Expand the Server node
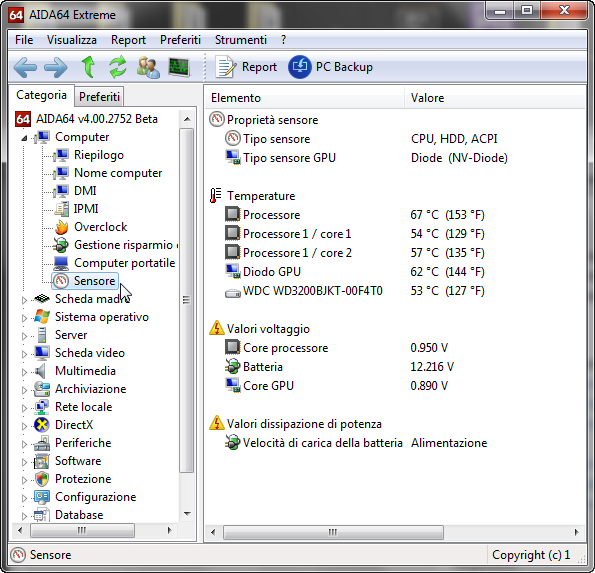This screenshot has height=573, width=595. (x=24, y=336)
